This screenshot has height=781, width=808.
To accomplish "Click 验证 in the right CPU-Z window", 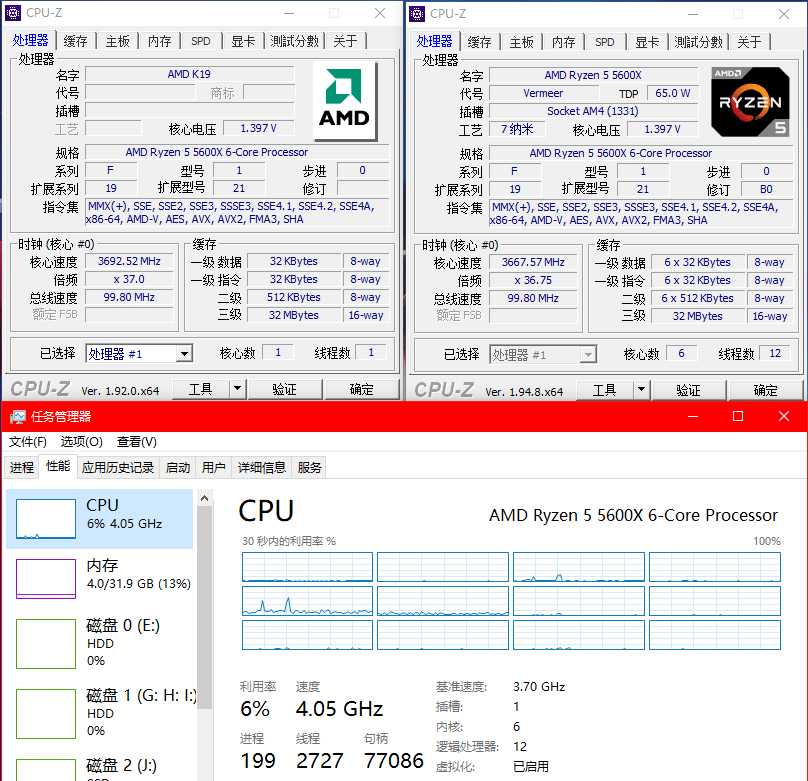I will point(689,390).
